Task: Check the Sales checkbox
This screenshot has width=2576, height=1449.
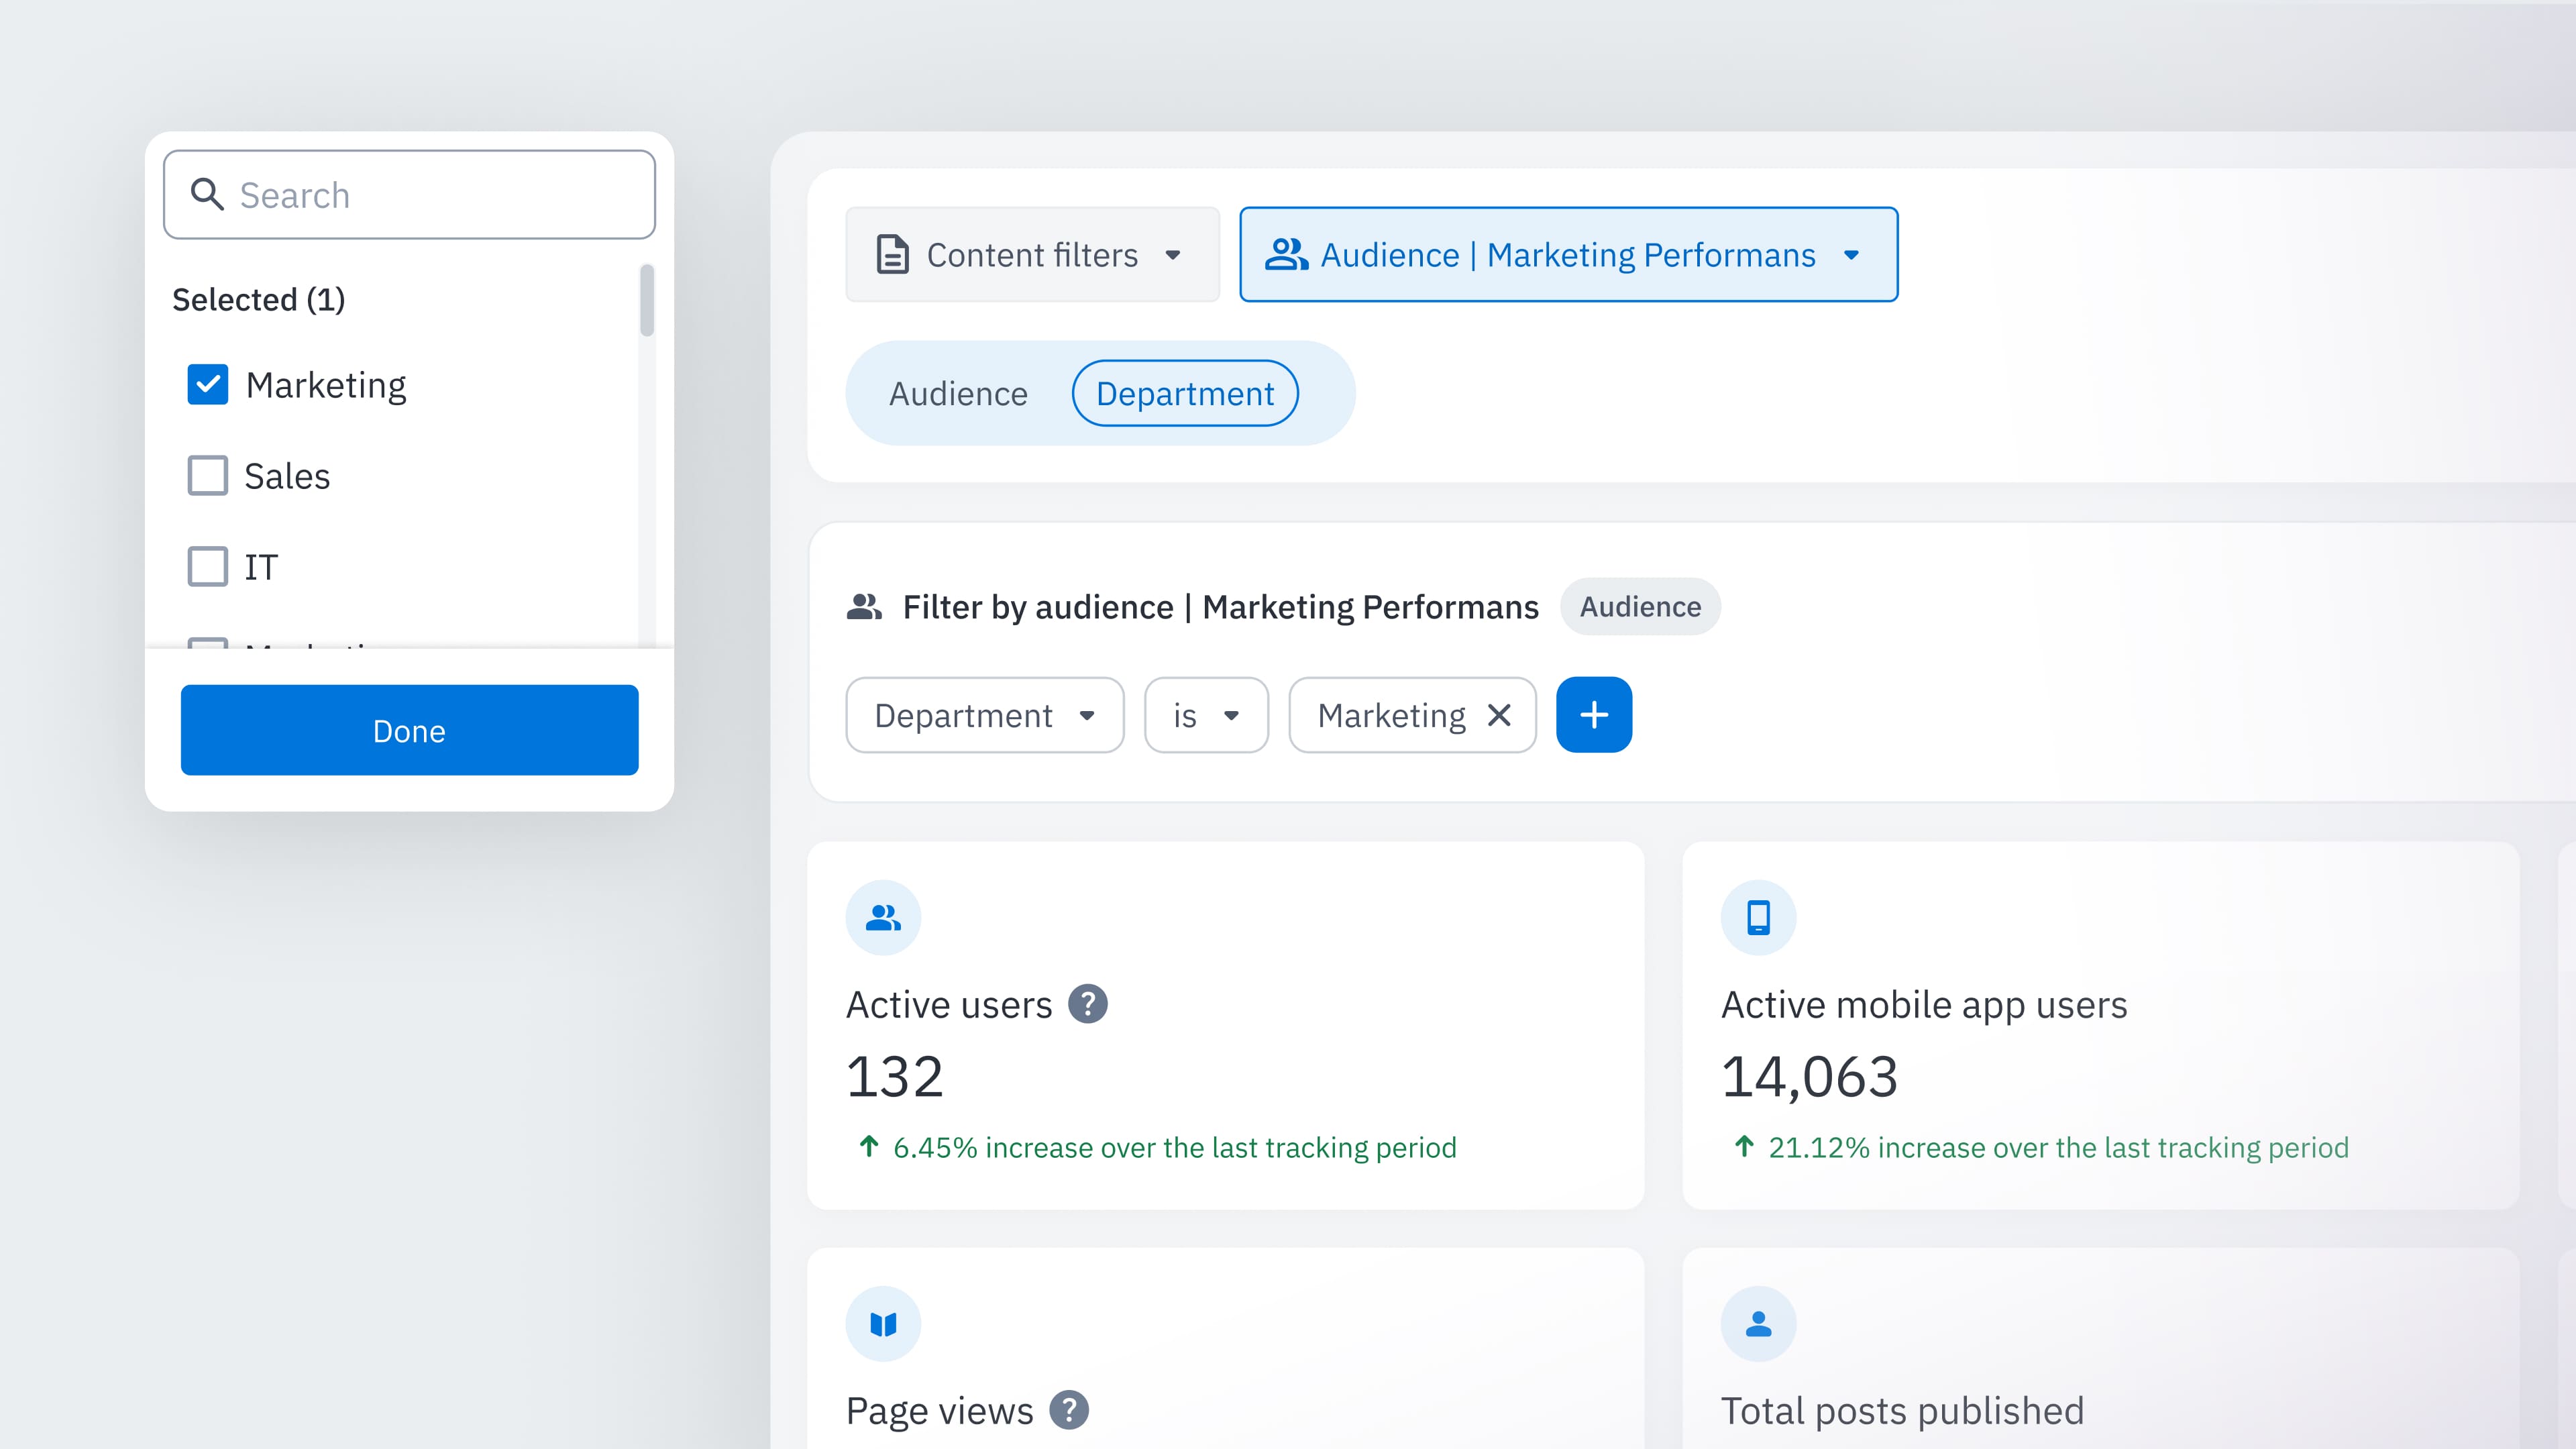Action: pos(208,476)
